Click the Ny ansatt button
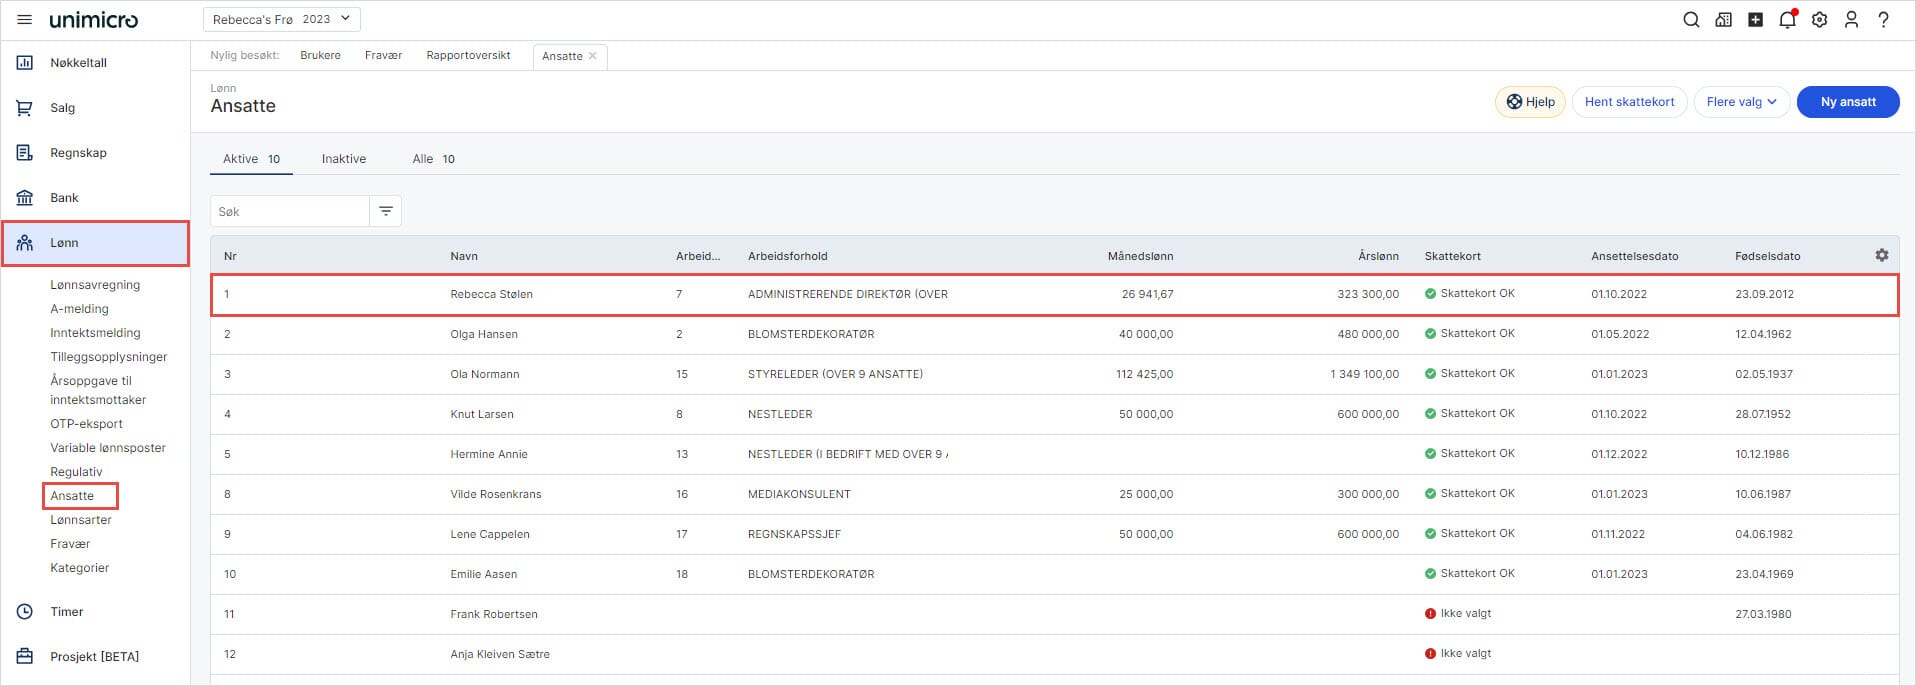1916x686 pixels. coord(1847,102)
